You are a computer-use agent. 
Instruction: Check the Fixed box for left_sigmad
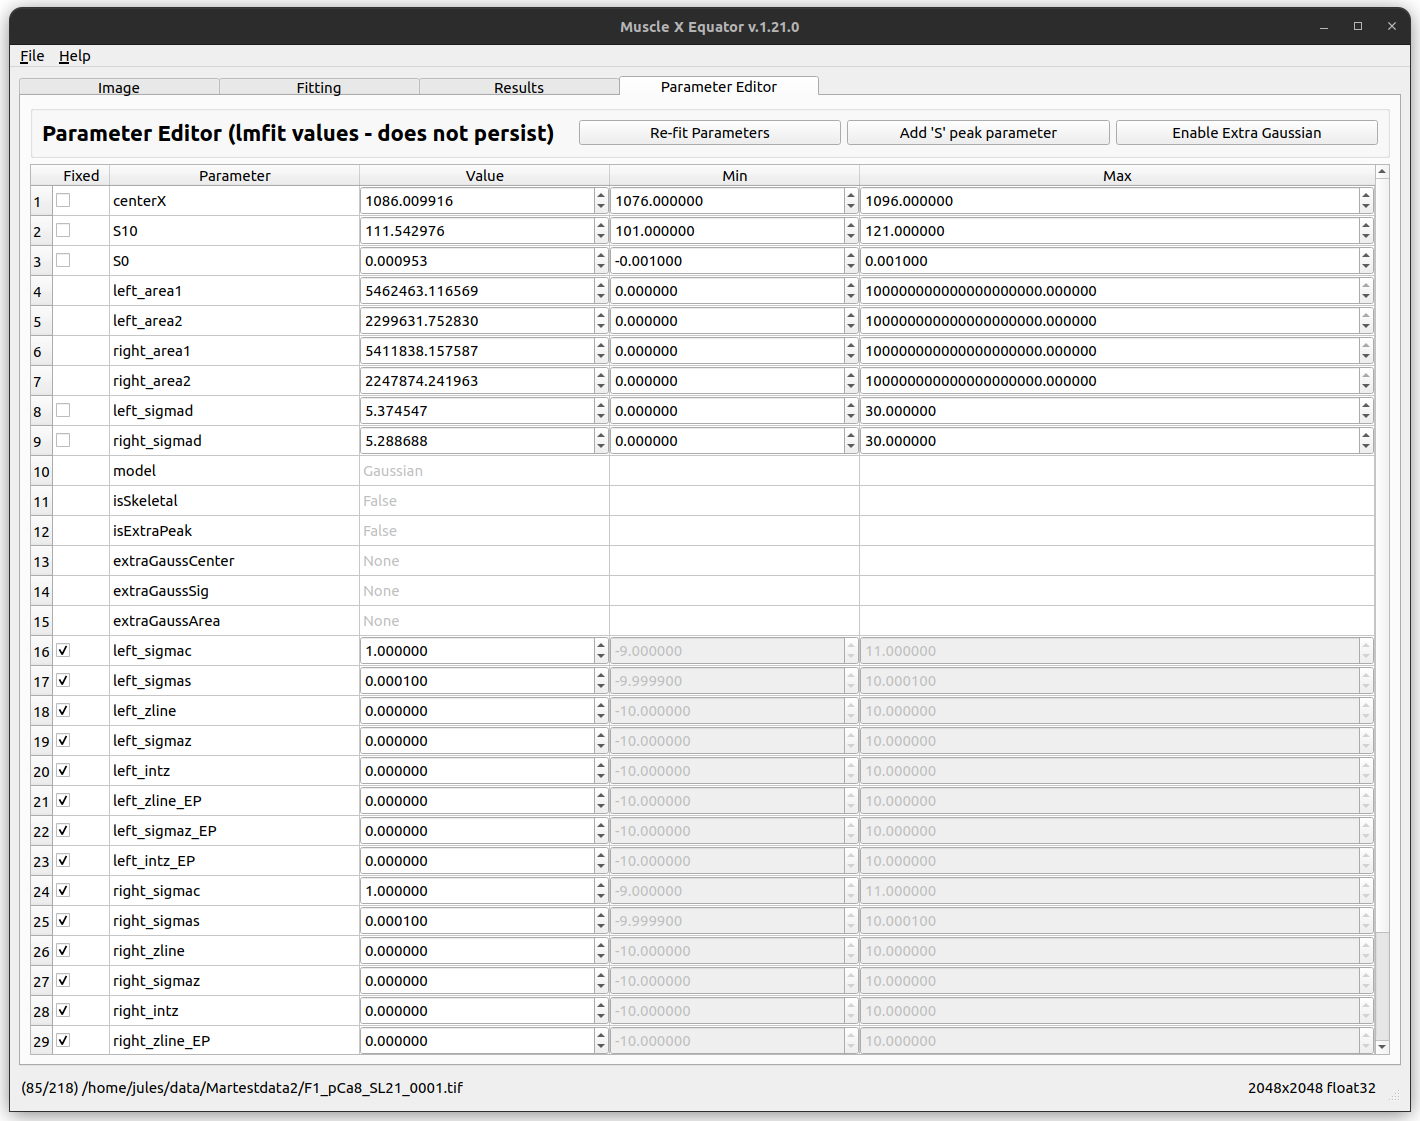pyautogui.click(x=63, y=410)
